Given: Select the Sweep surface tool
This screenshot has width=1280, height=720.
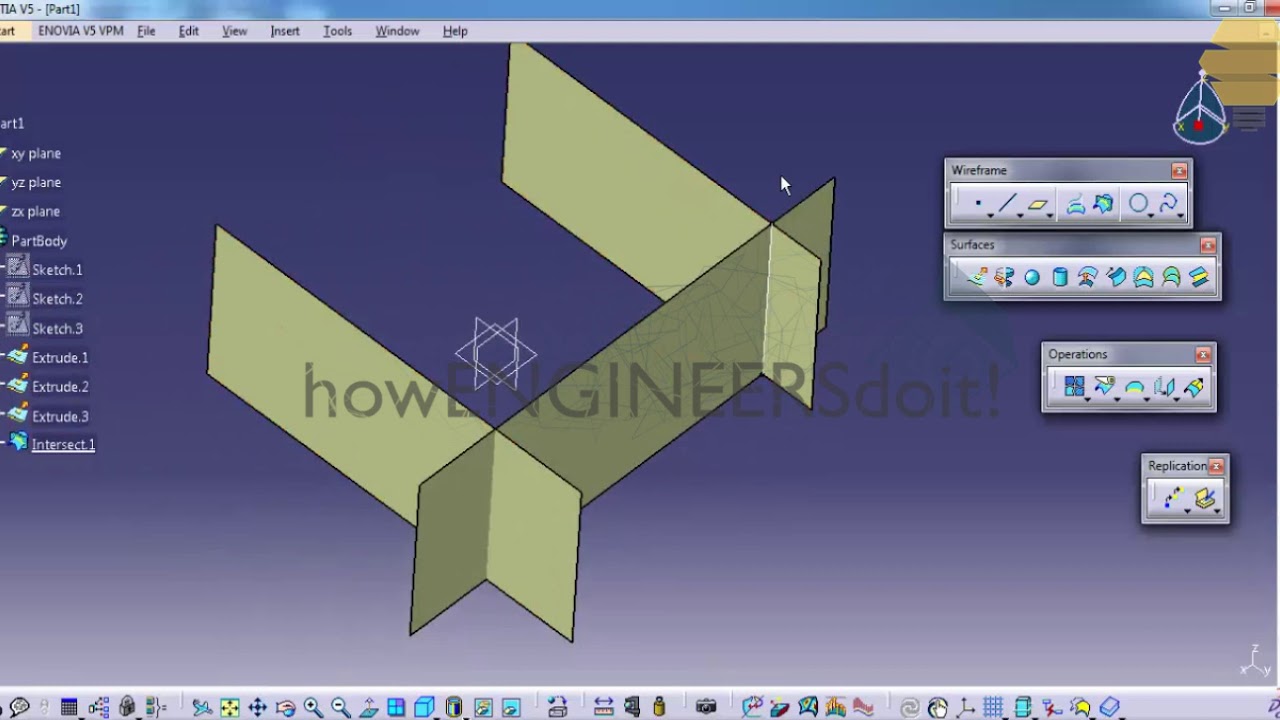Looking at the screenshot, I should pyautogui.click(x=1116, y=277).
